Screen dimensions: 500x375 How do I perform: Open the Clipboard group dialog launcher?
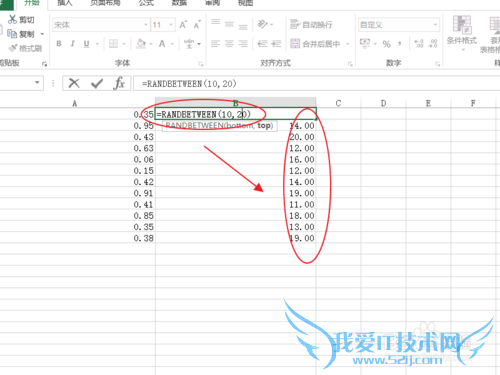tap(44, 64)
